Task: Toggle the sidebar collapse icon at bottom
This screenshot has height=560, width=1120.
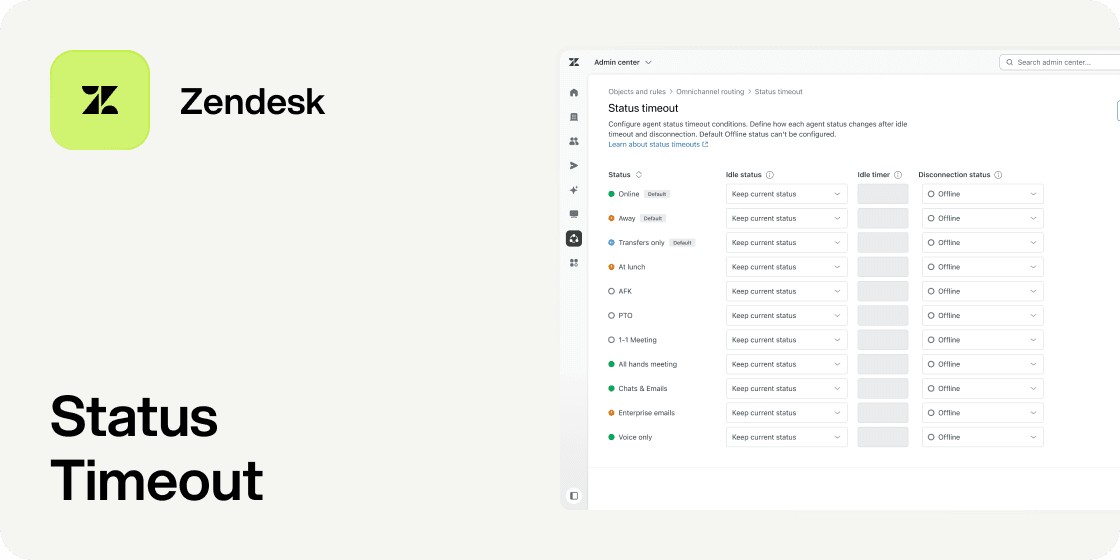Action: tap(574, 495)
